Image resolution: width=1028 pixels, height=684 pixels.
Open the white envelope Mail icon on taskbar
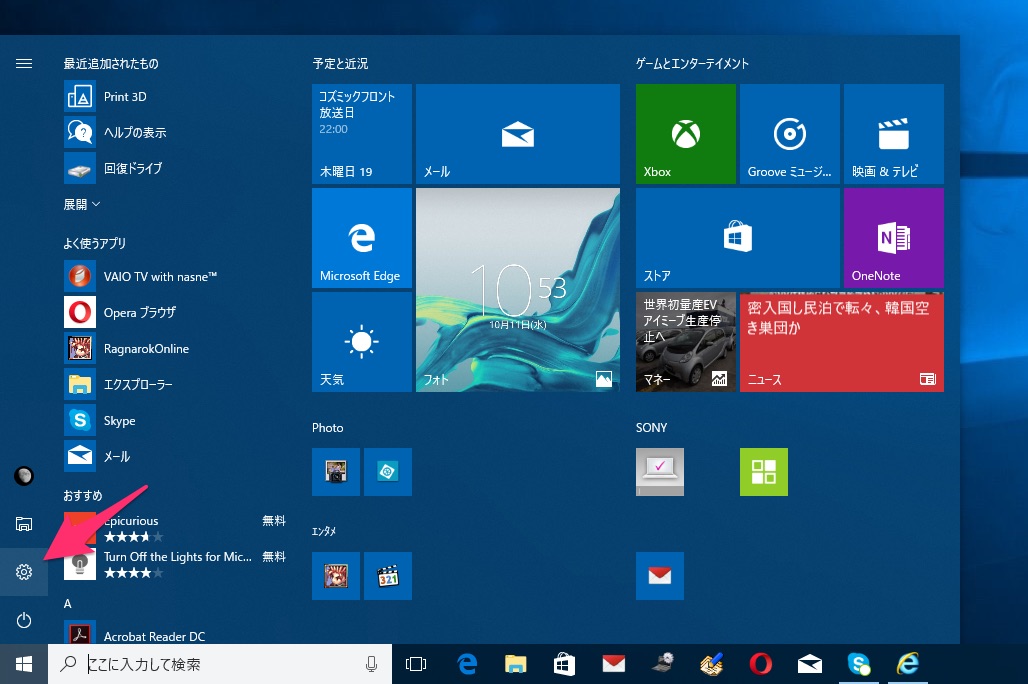point(810,664)
